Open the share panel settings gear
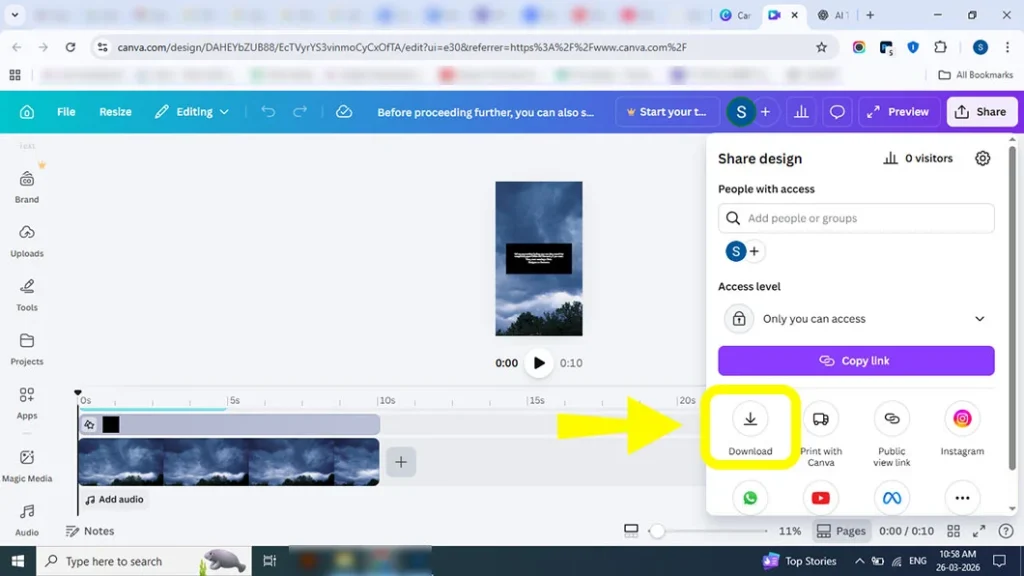 tap(982, 158)
